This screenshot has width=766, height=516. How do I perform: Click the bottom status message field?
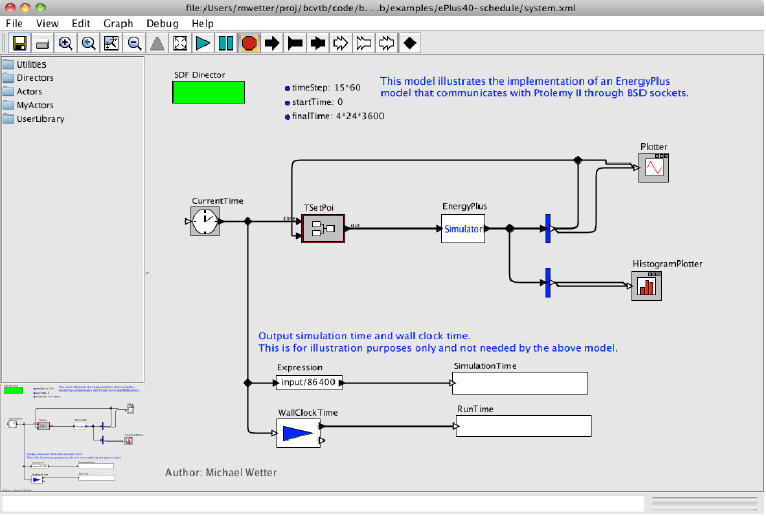coord(323,504)
